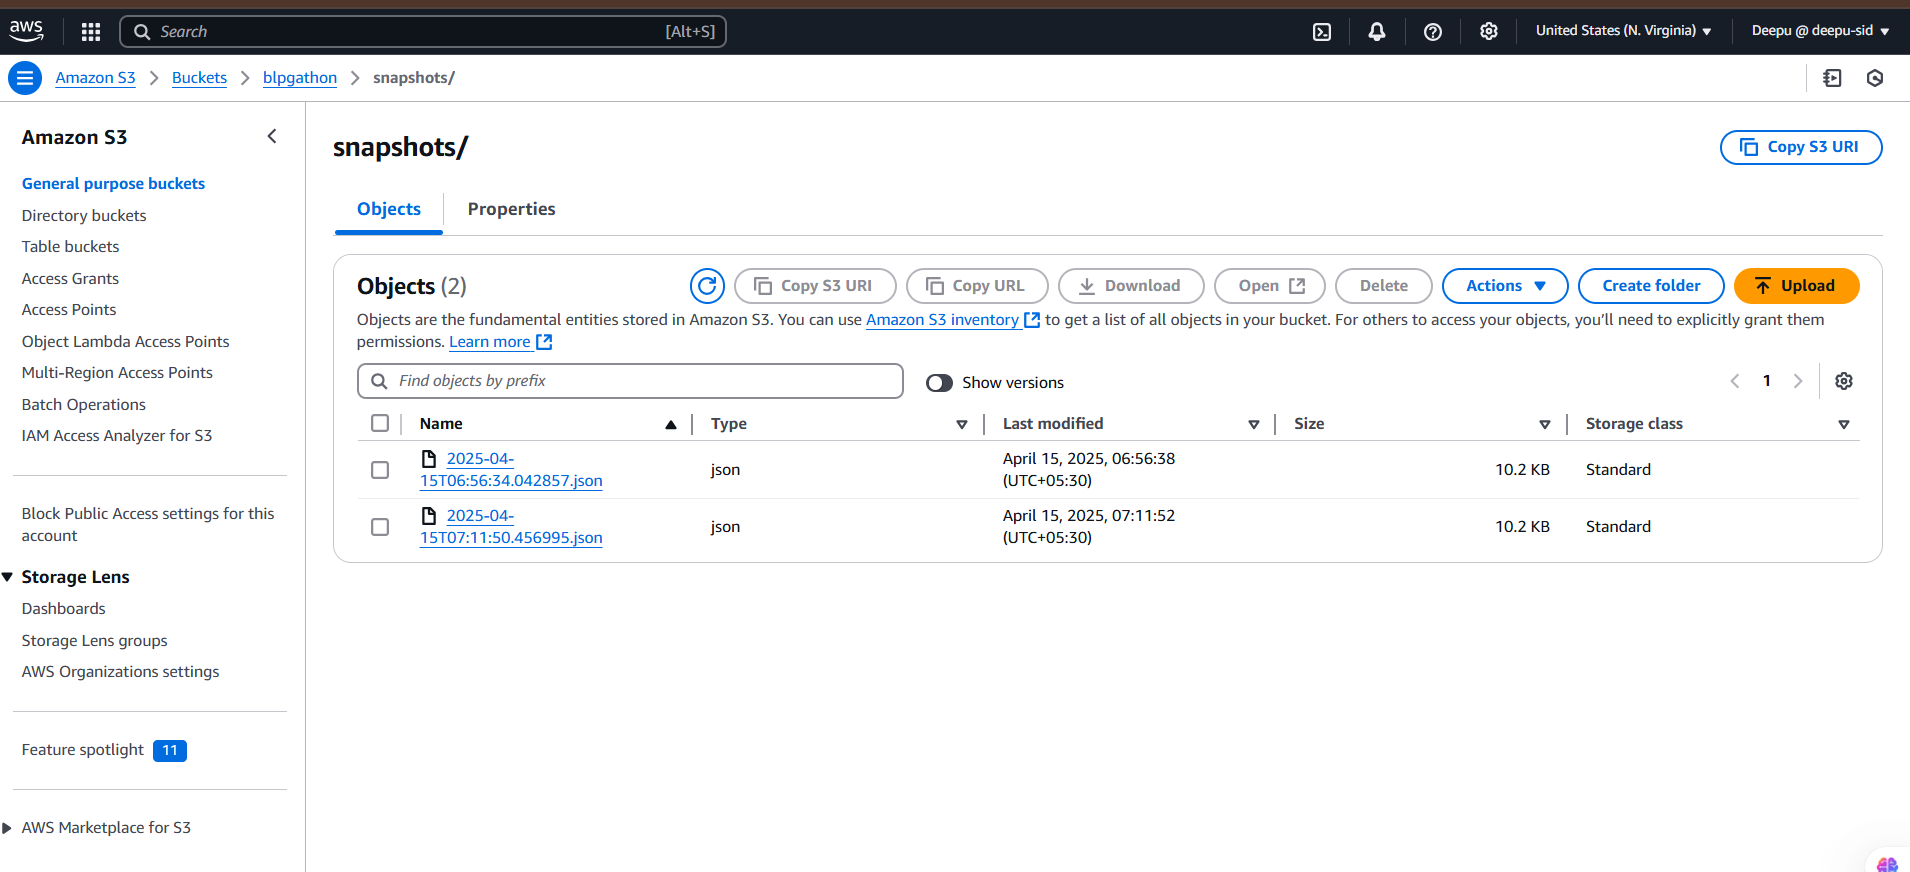Switch to the Properties tab
This screenshot has width=1910, height=872.
point(511,209)
